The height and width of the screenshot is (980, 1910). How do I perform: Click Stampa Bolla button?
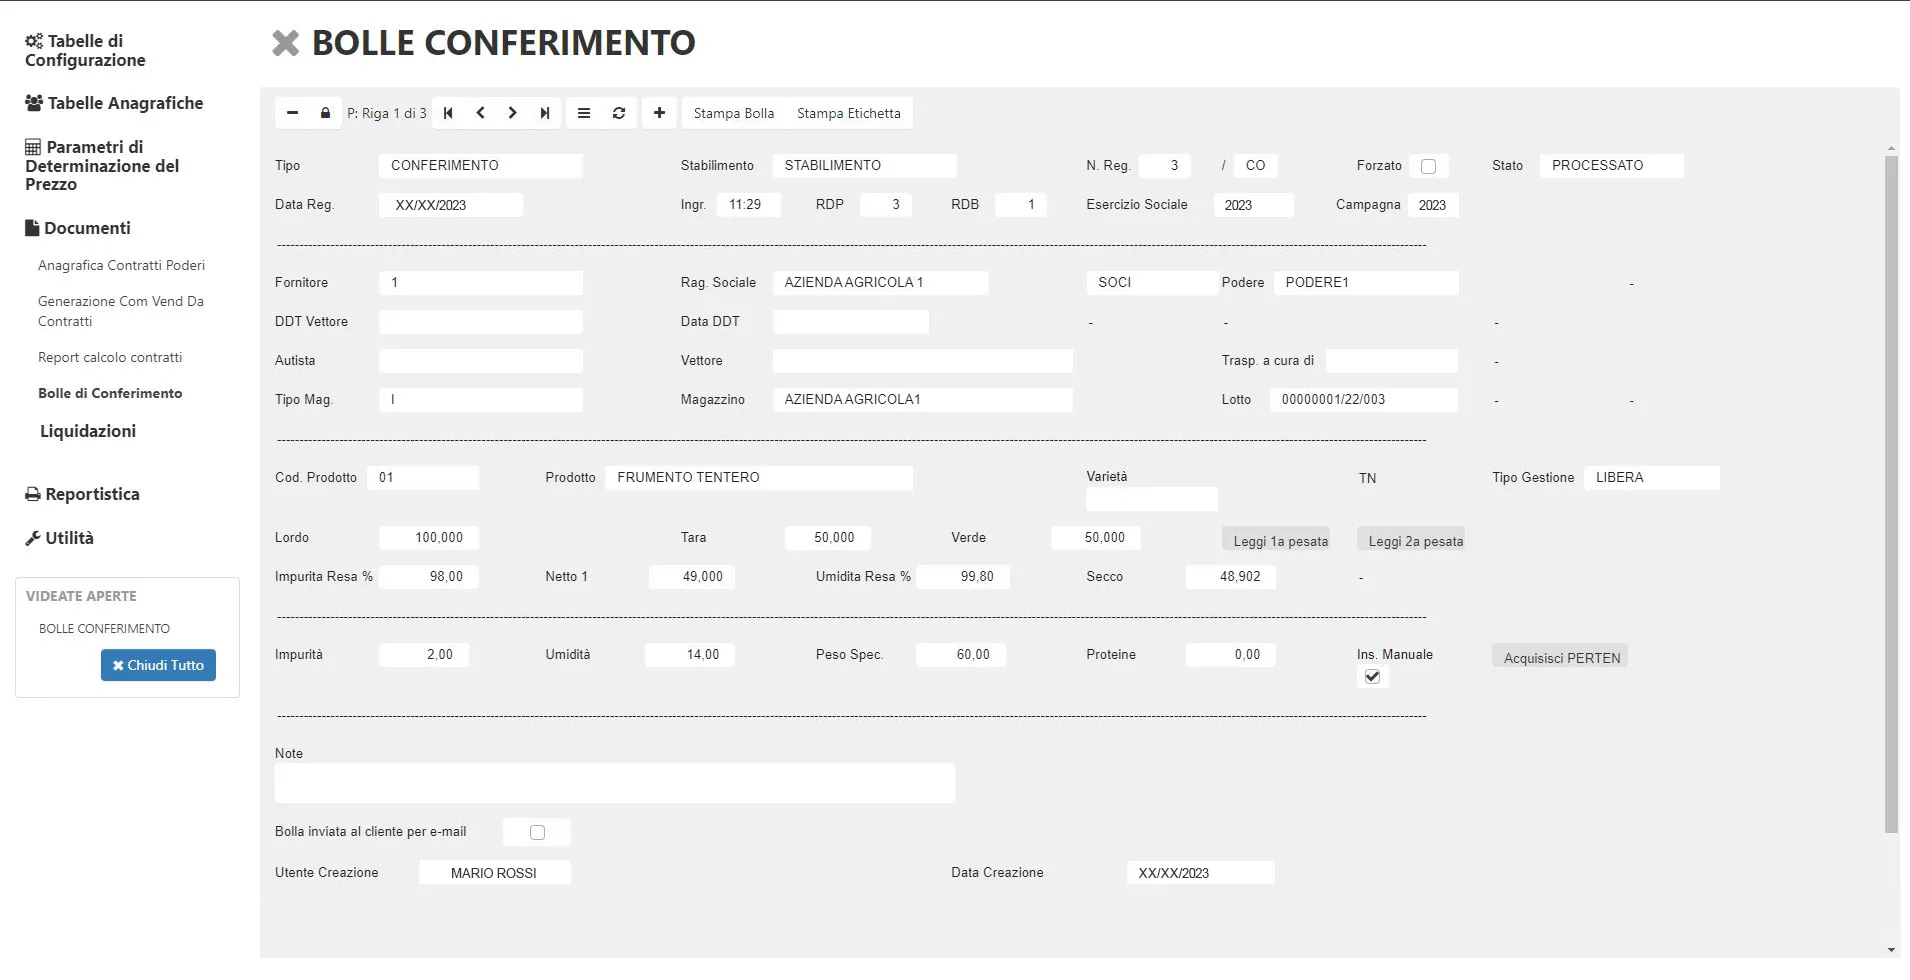[734, 113]
